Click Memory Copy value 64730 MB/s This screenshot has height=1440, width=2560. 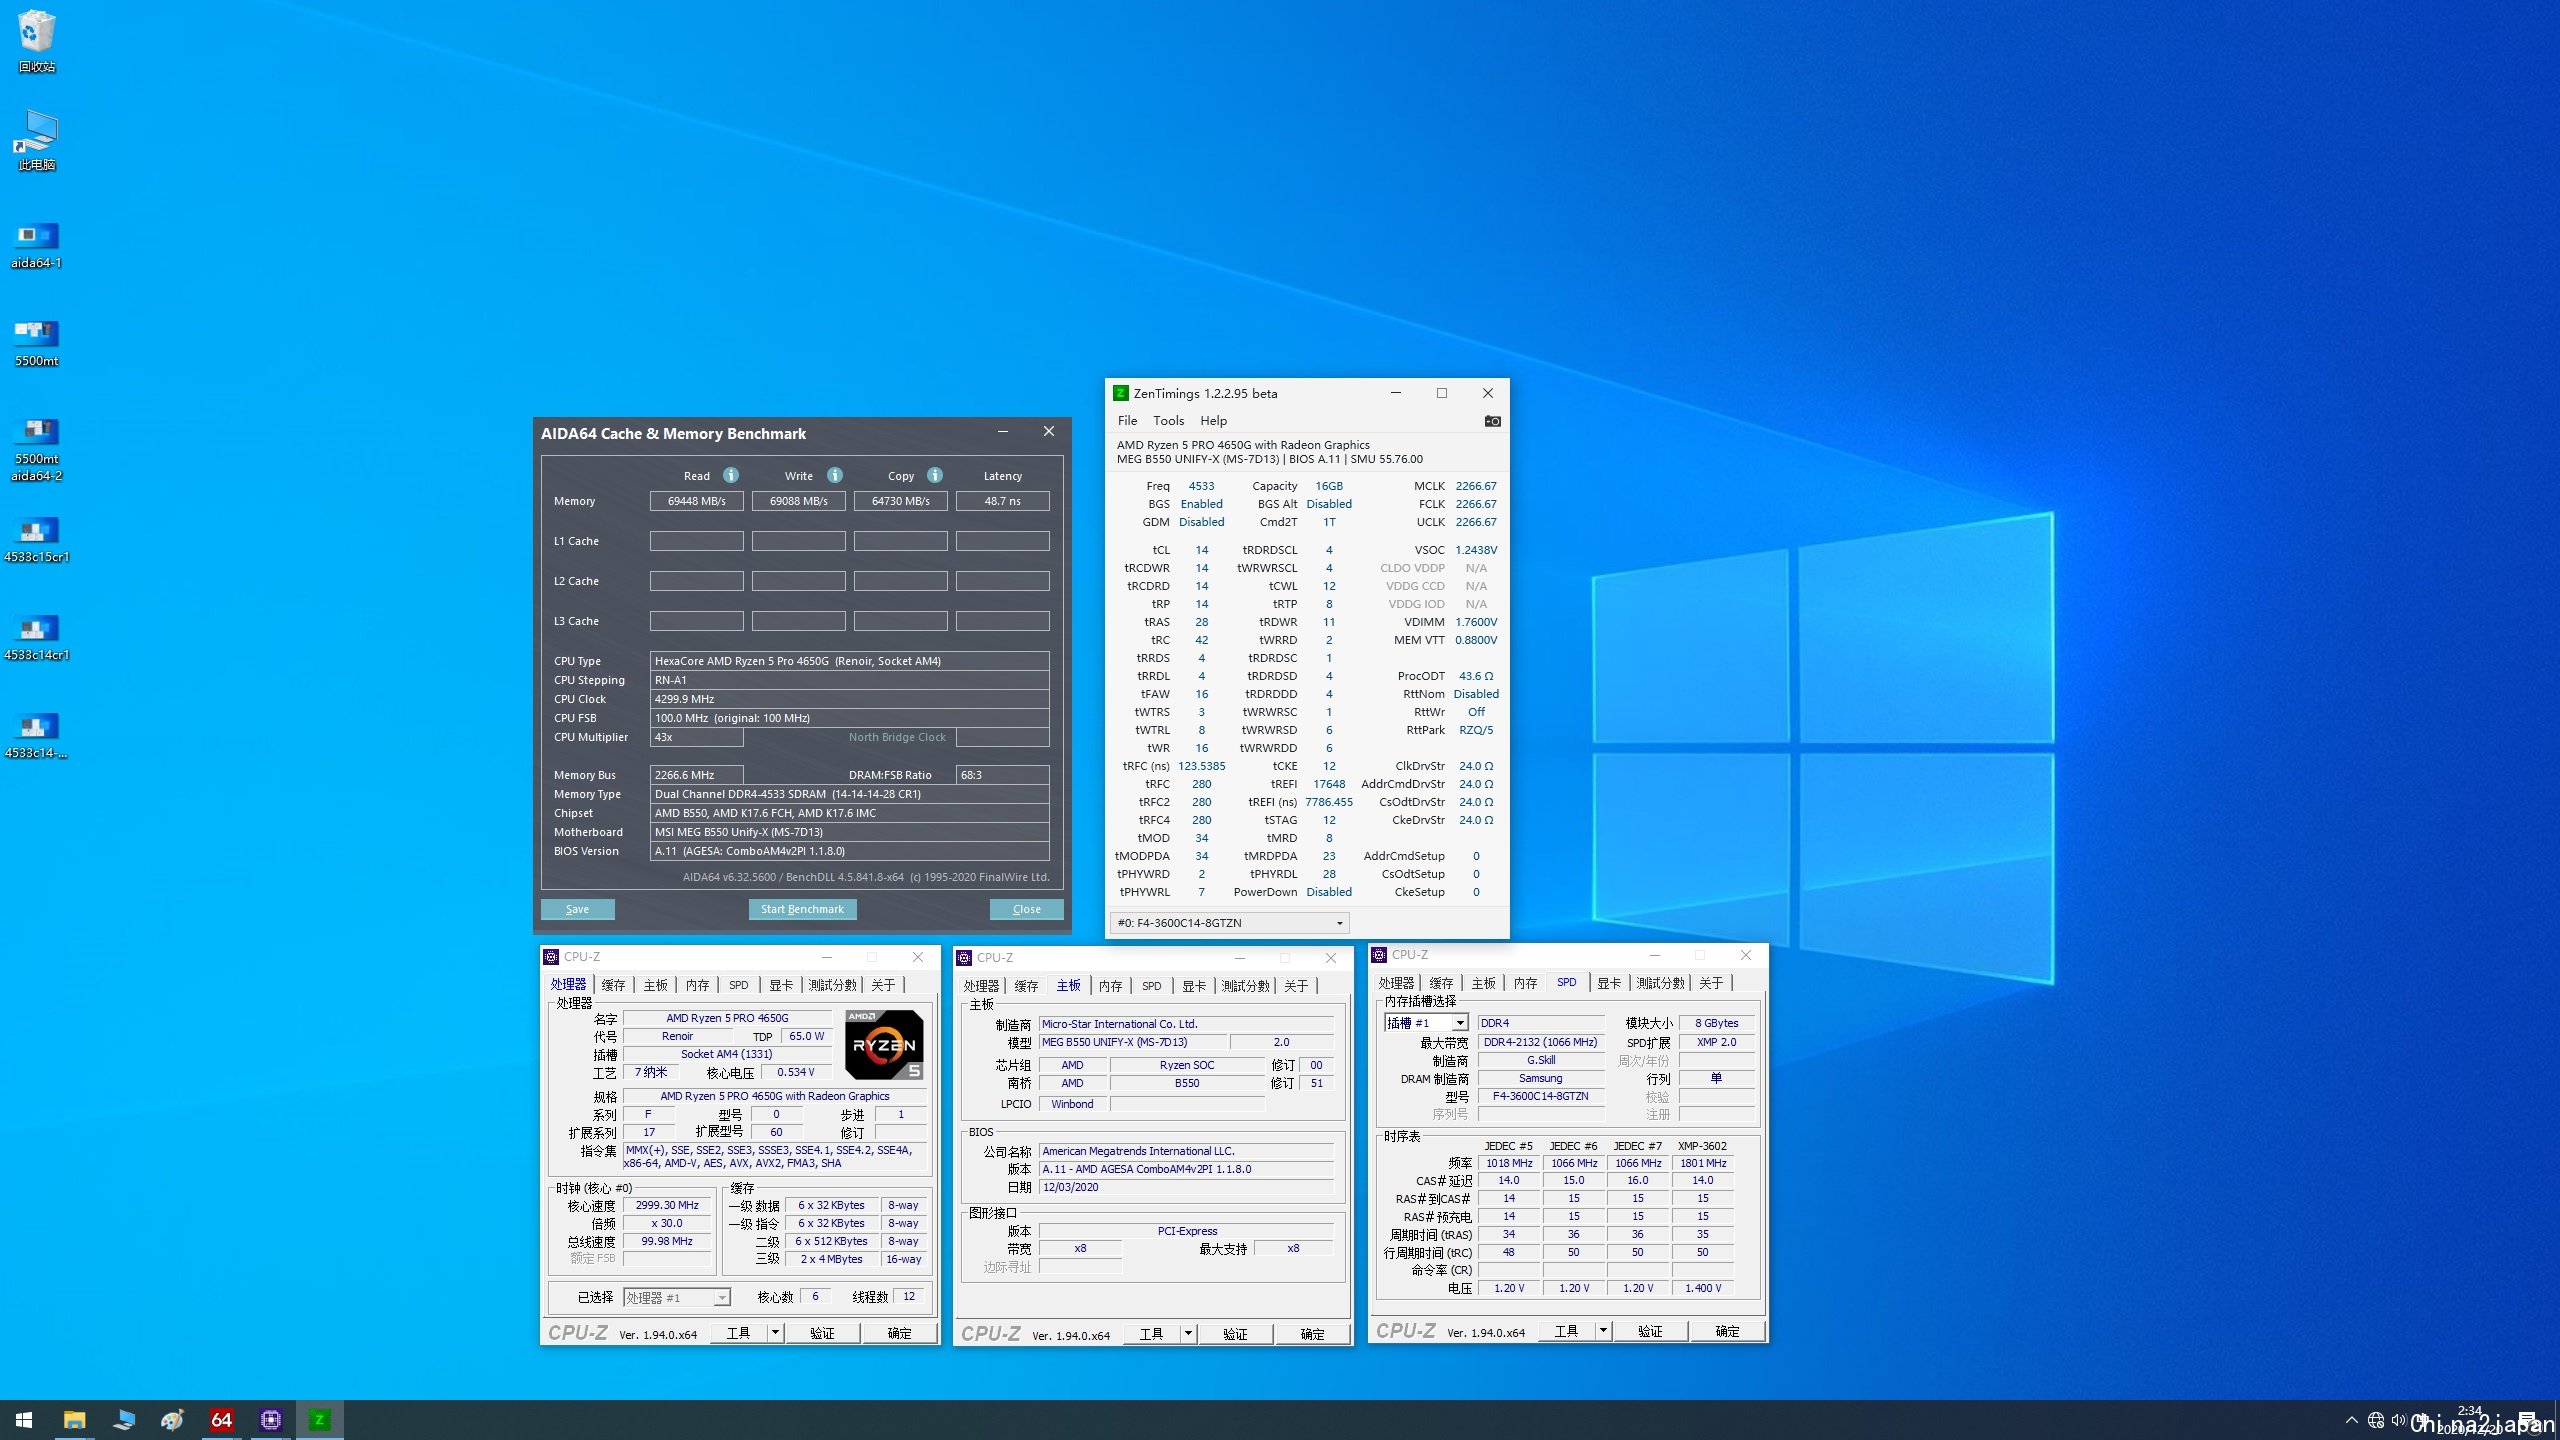(x=900, y=501)
